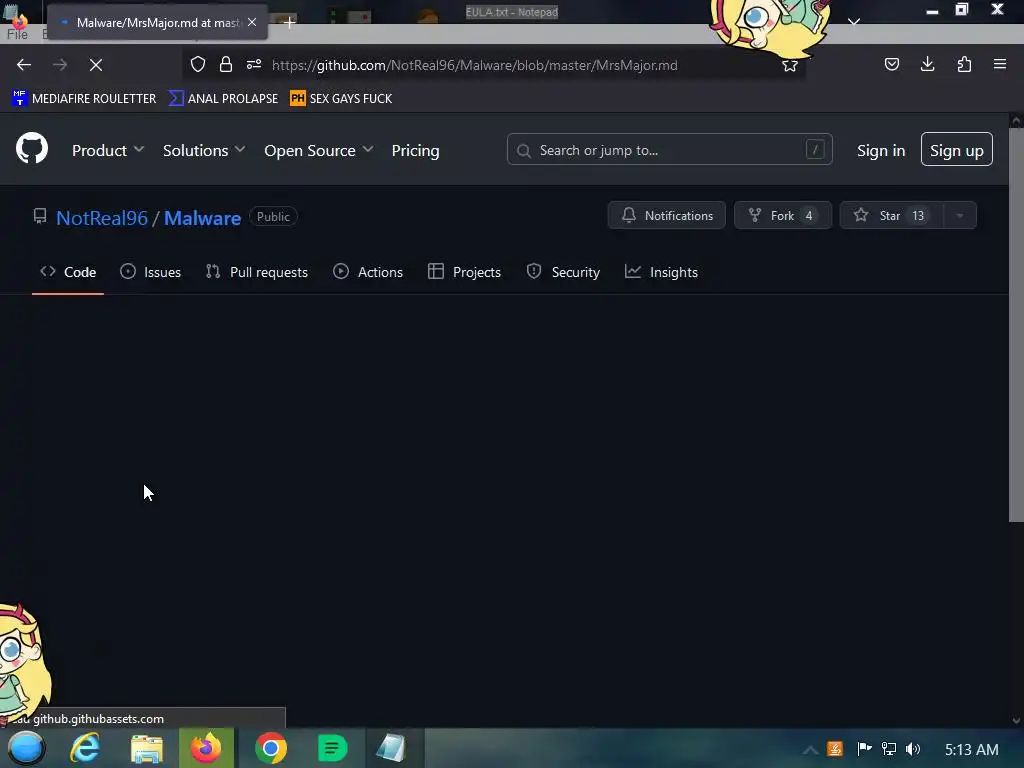Click Sign in link

pyautogui.click(x=881, y=150)
